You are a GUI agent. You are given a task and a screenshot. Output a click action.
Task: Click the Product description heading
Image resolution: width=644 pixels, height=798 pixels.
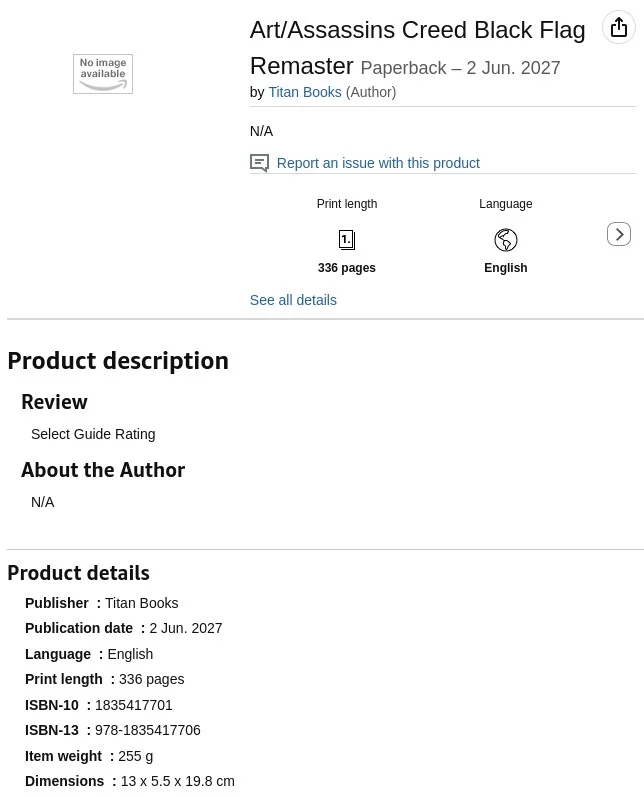118,361
